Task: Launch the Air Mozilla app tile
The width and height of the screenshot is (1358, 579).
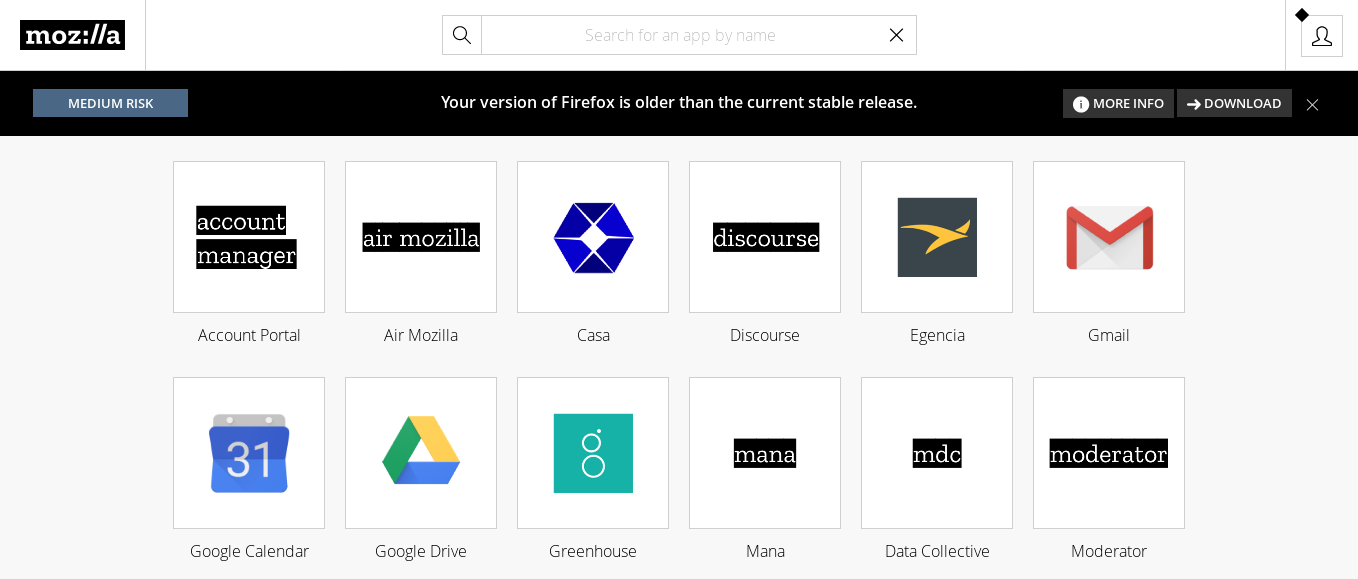Action: pos(421,237)
